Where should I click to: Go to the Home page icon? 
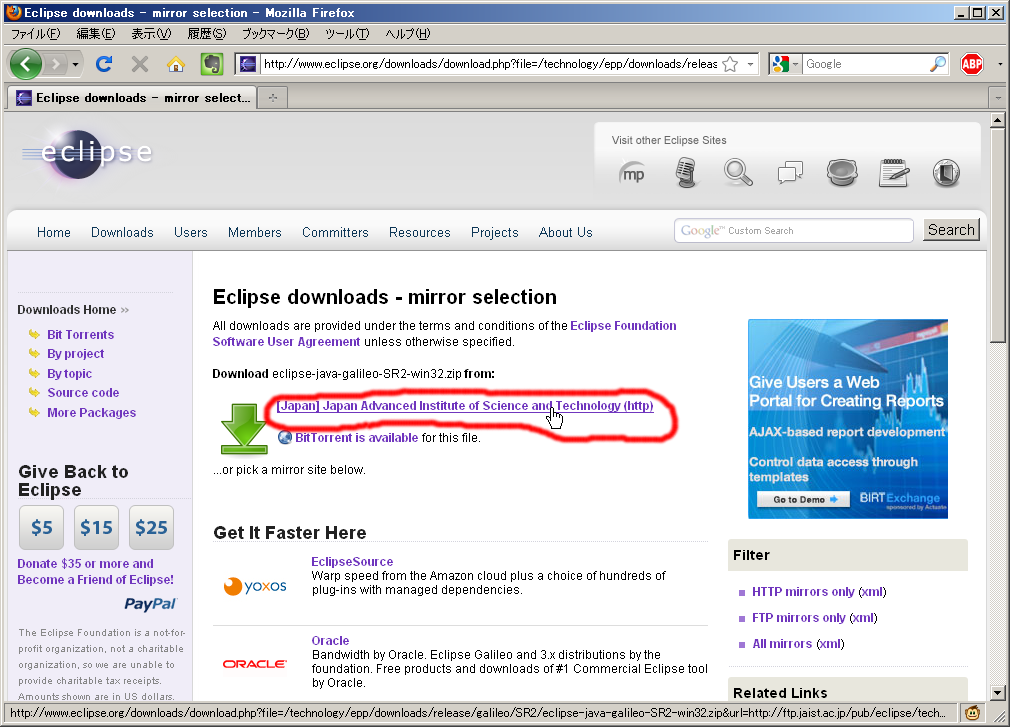click(x=175, y=64)
